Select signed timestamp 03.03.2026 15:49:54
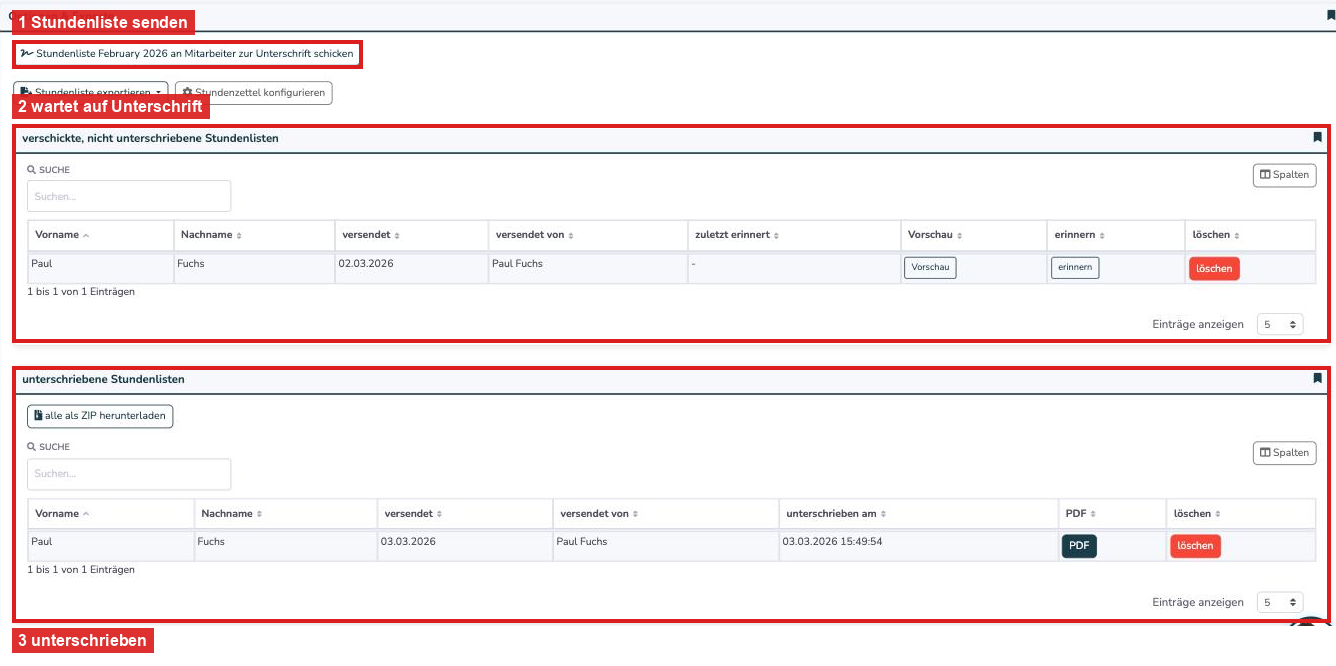This screenshot has height=666, width=1336. click(832, 542)
